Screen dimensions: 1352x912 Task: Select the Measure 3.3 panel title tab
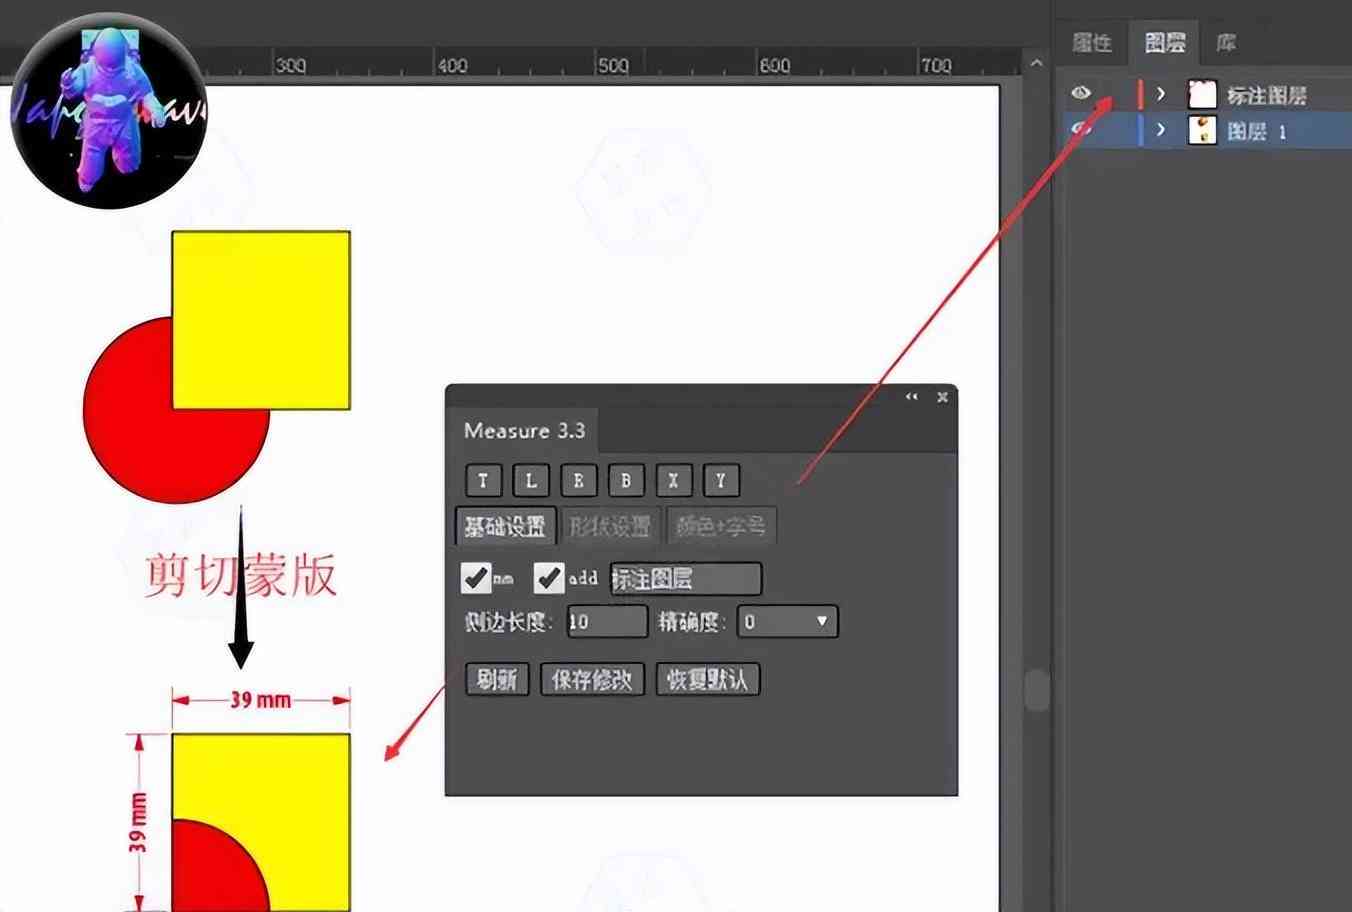click(524, 431)
